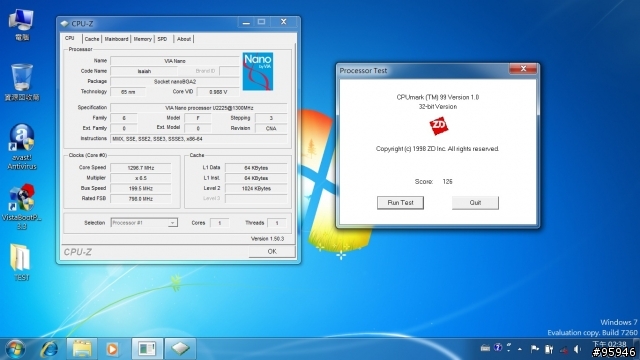
Task: Click the keyboard input method tray icon
Action: (x=485, y=348)
